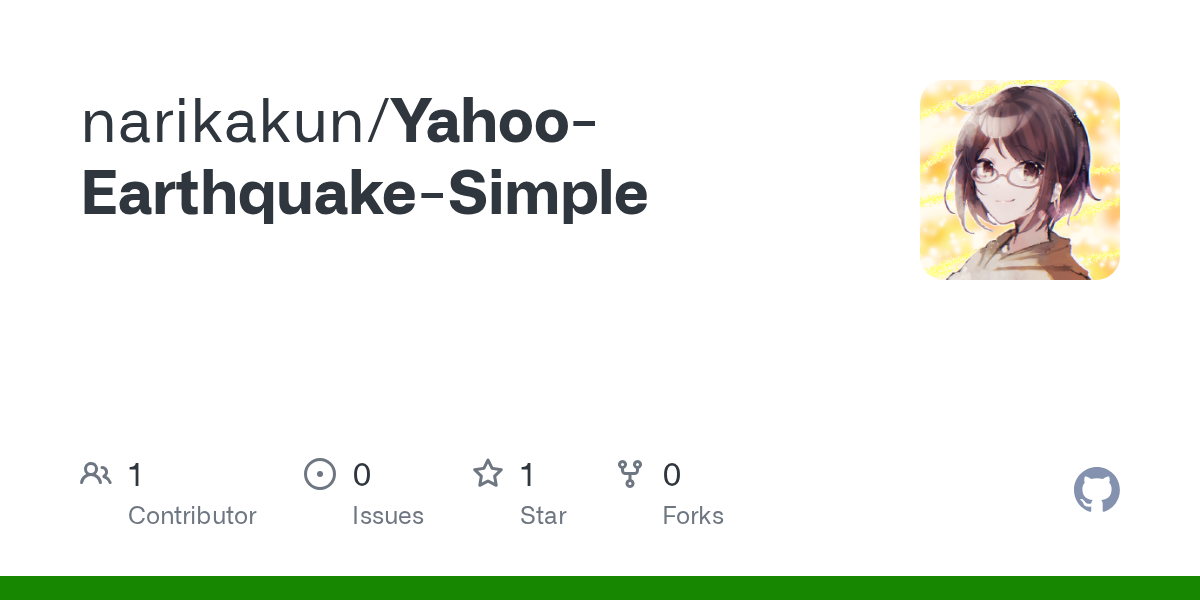Viewport: 1200px width, 600px height.
Task: Open the narikakun profile avatar image
Action: (x=1019, y=180)
